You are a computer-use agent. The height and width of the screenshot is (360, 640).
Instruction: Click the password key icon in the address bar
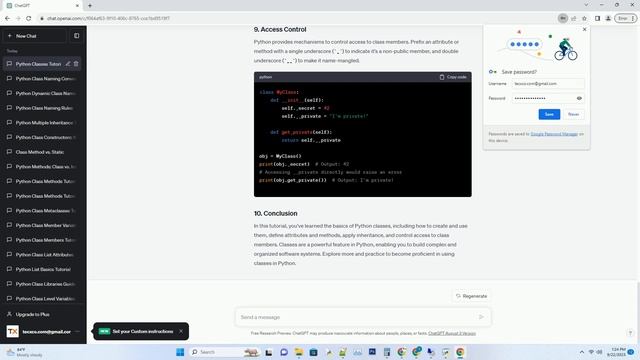[563, 18]
